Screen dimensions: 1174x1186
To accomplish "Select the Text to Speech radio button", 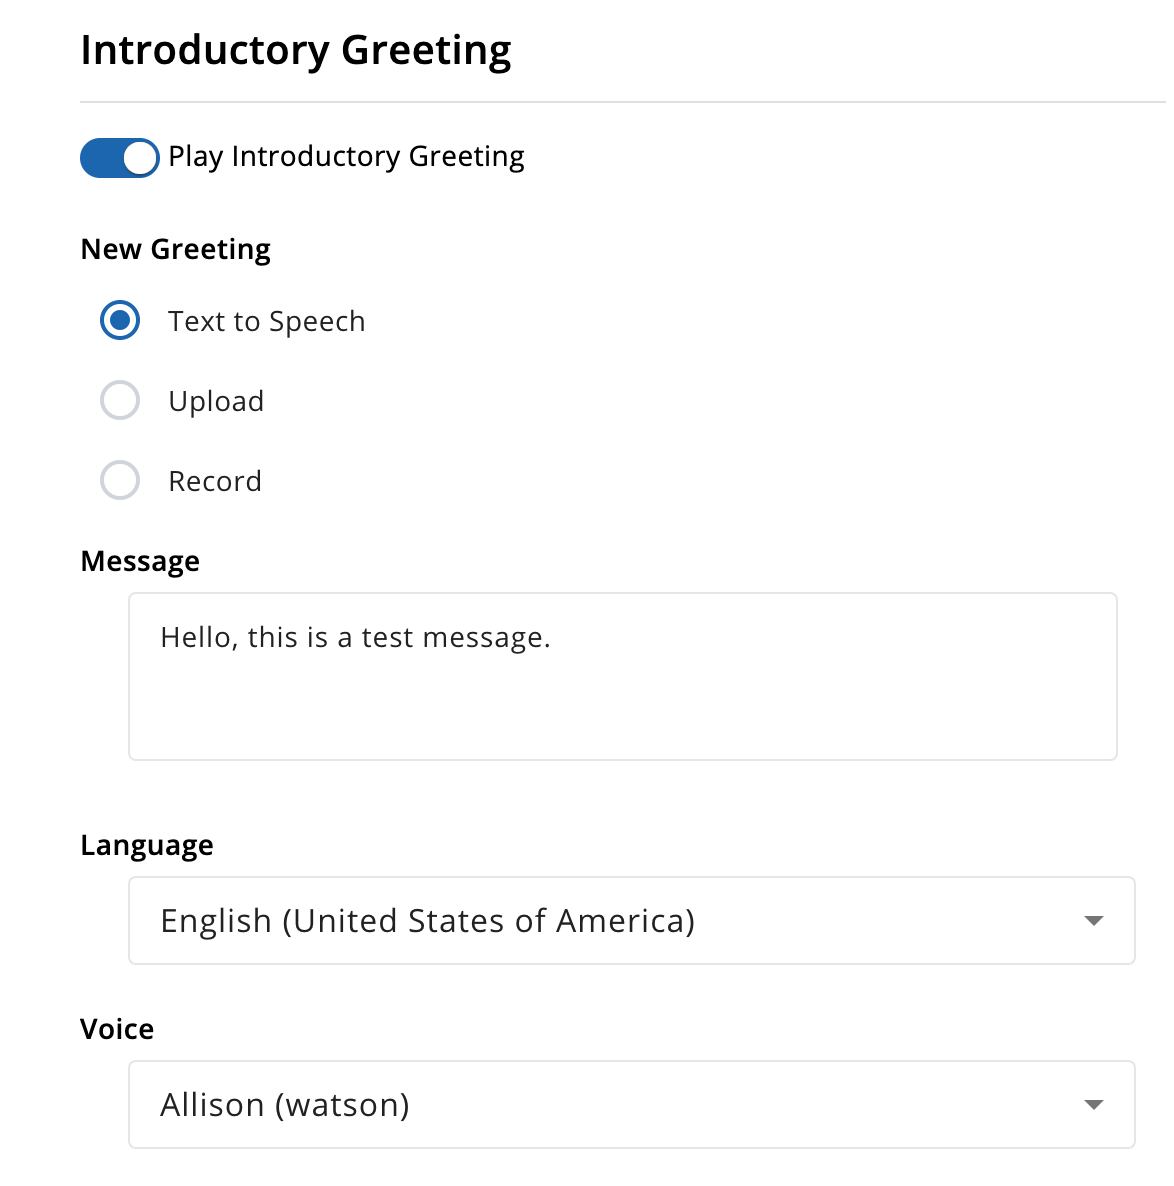I will 120,321.
